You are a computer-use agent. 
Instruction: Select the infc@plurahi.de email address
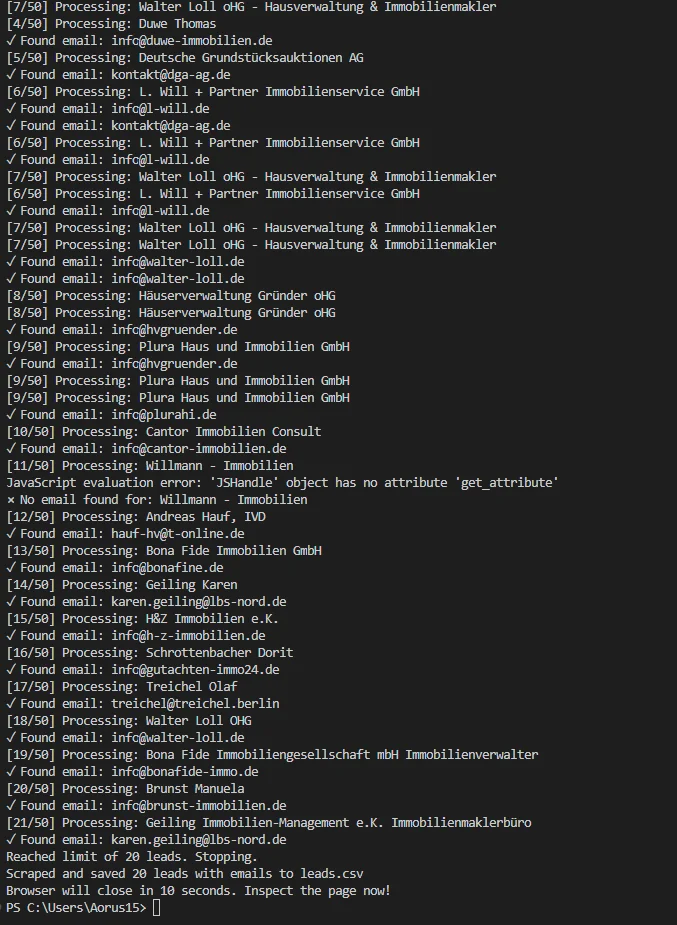tap(163, 415)
